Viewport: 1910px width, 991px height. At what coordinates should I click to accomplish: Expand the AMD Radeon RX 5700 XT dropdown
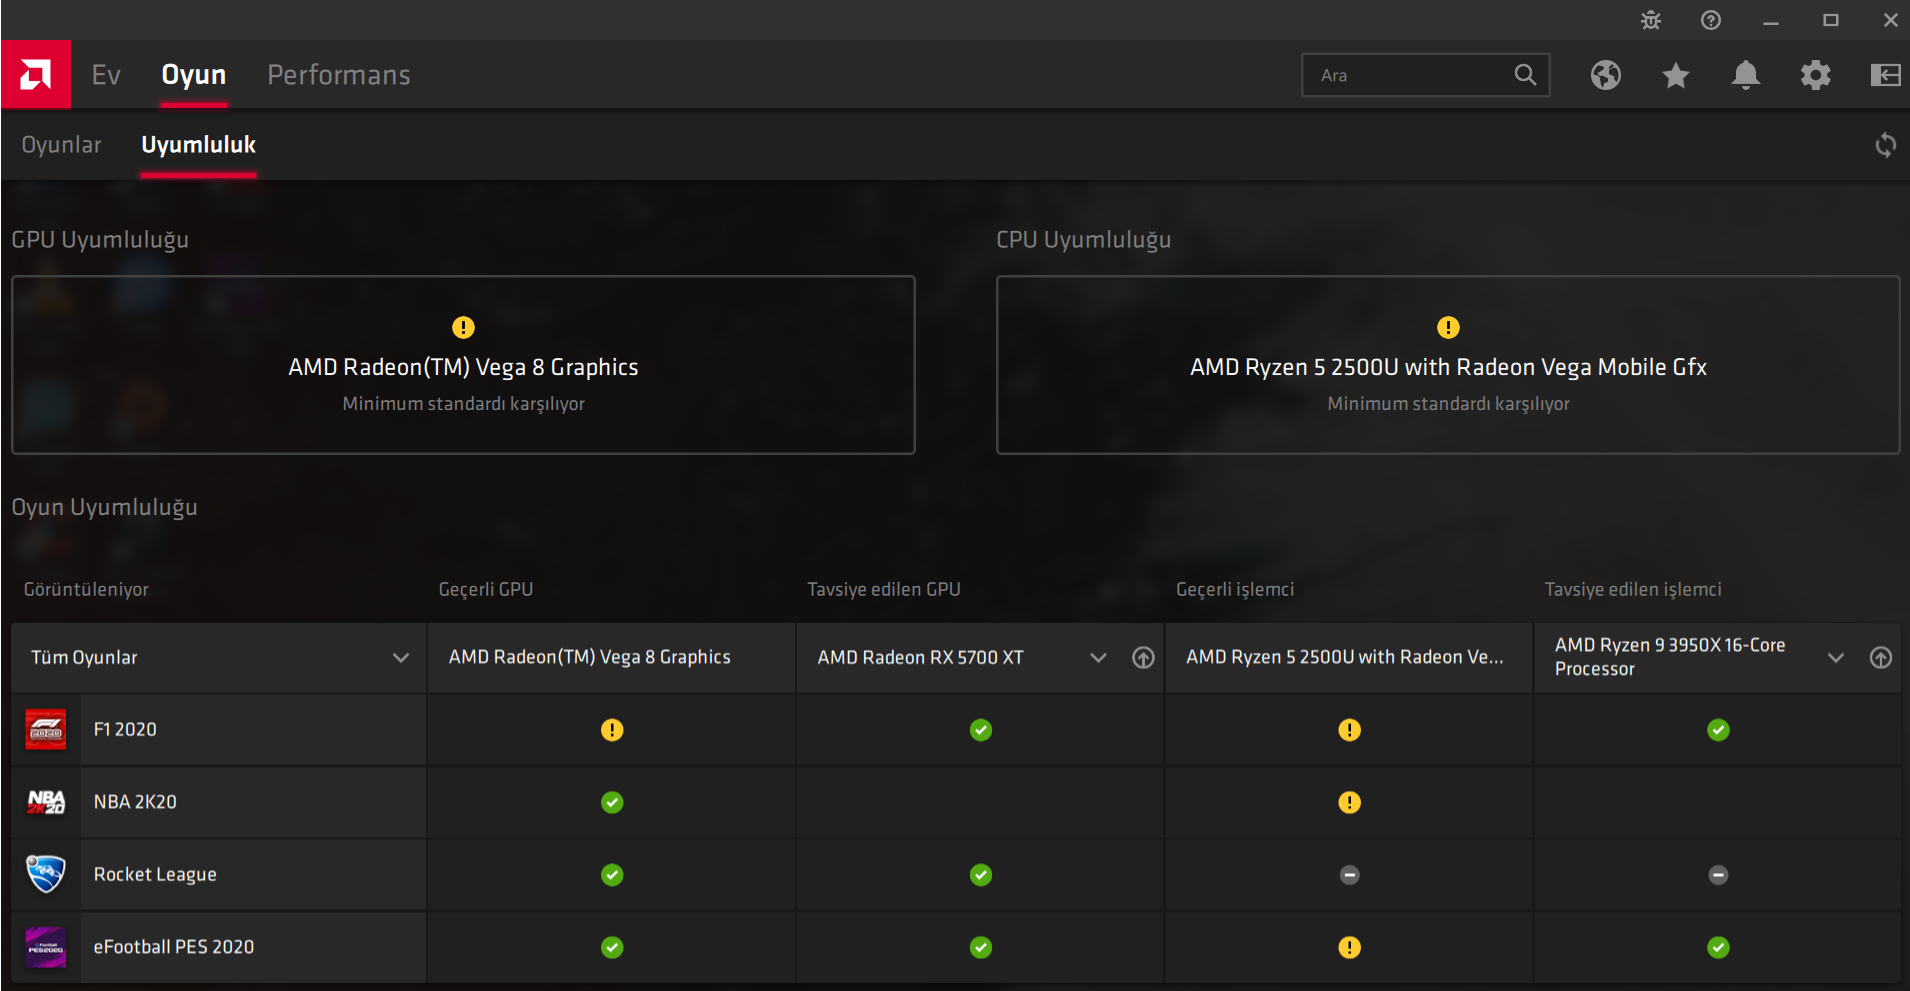coord(1098,657)
